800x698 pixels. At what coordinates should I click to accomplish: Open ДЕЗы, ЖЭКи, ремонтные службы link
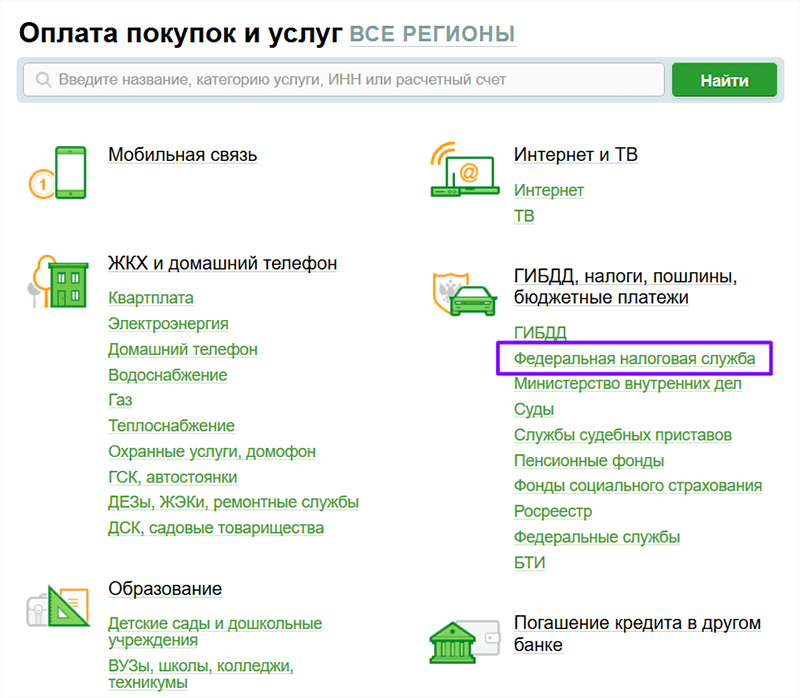233,502
